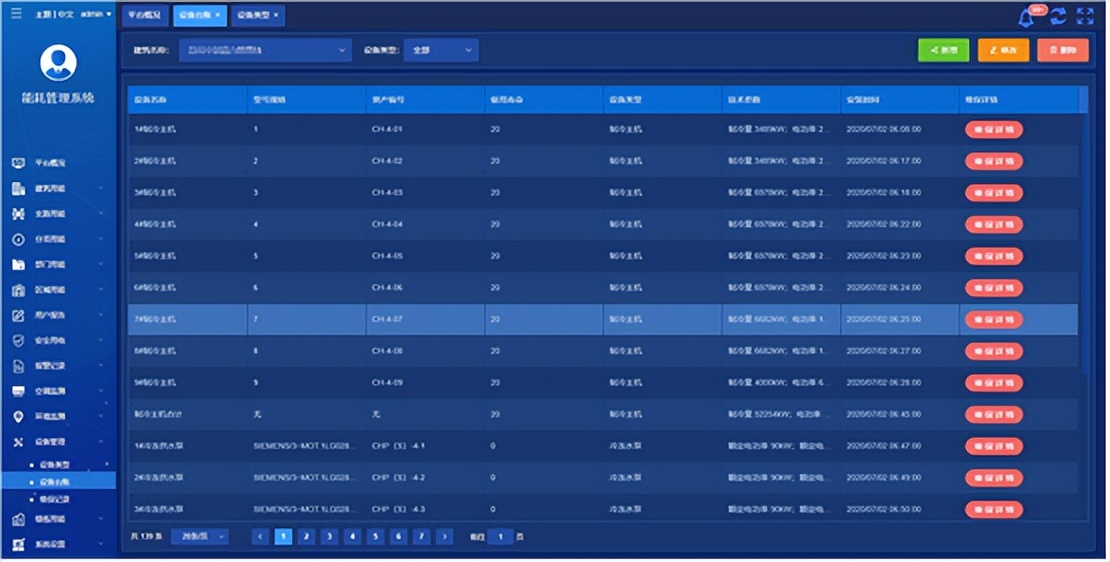Image resolution: width=1110 pixels, height=562 pixels.
Task: Click the location pin icon in sidebar
Action: pos(18,416)
